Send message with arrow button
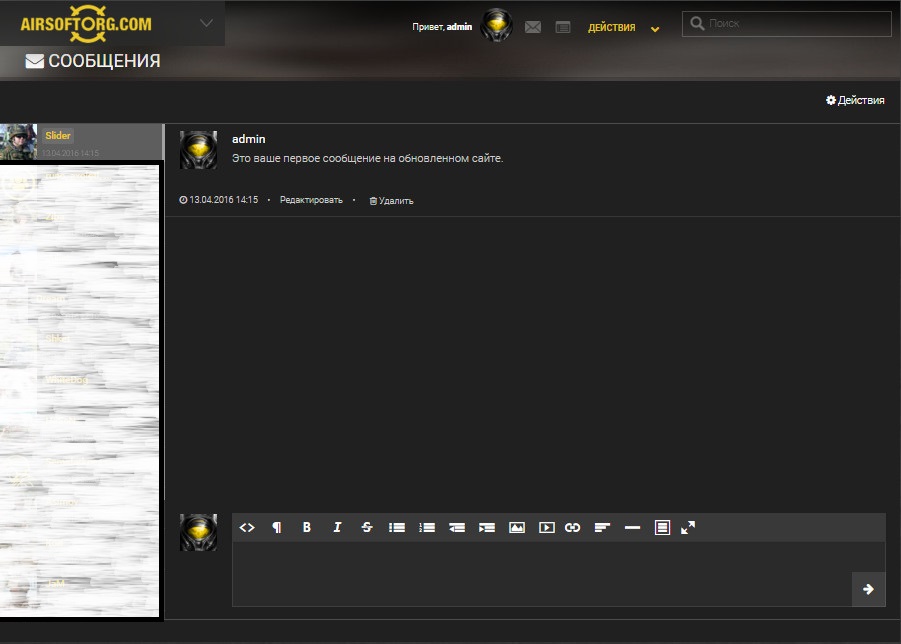This screenshot has height=644, width=901. tap(868, 589)
